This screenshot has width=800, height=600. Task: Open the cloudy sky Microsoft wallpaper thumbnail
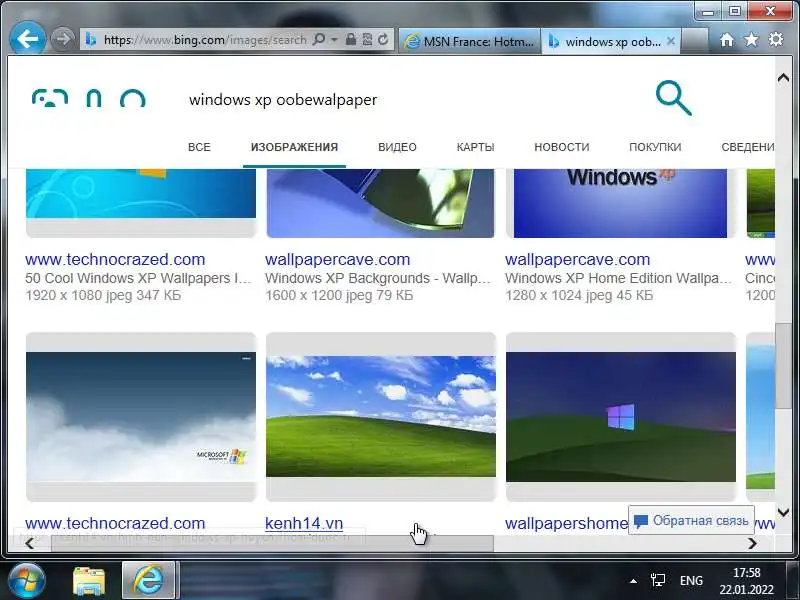(x=141, y=416)
